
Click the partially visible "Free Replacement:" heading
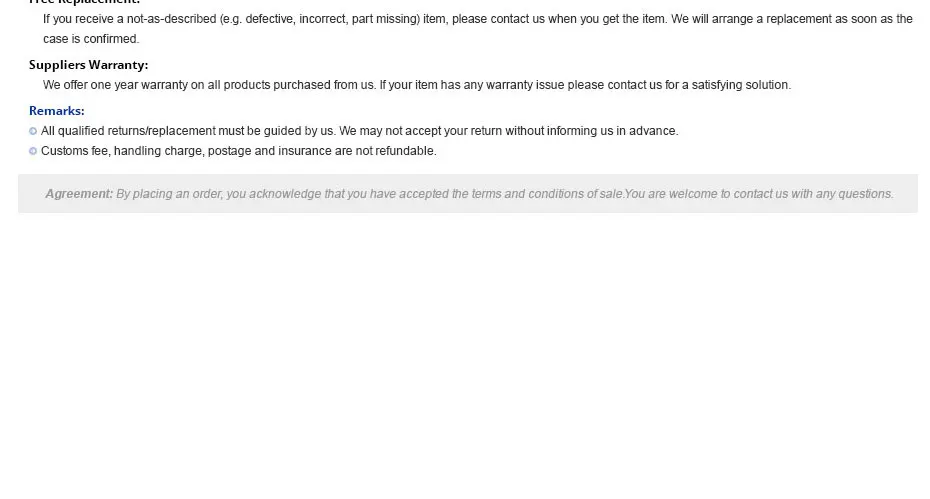84,2
